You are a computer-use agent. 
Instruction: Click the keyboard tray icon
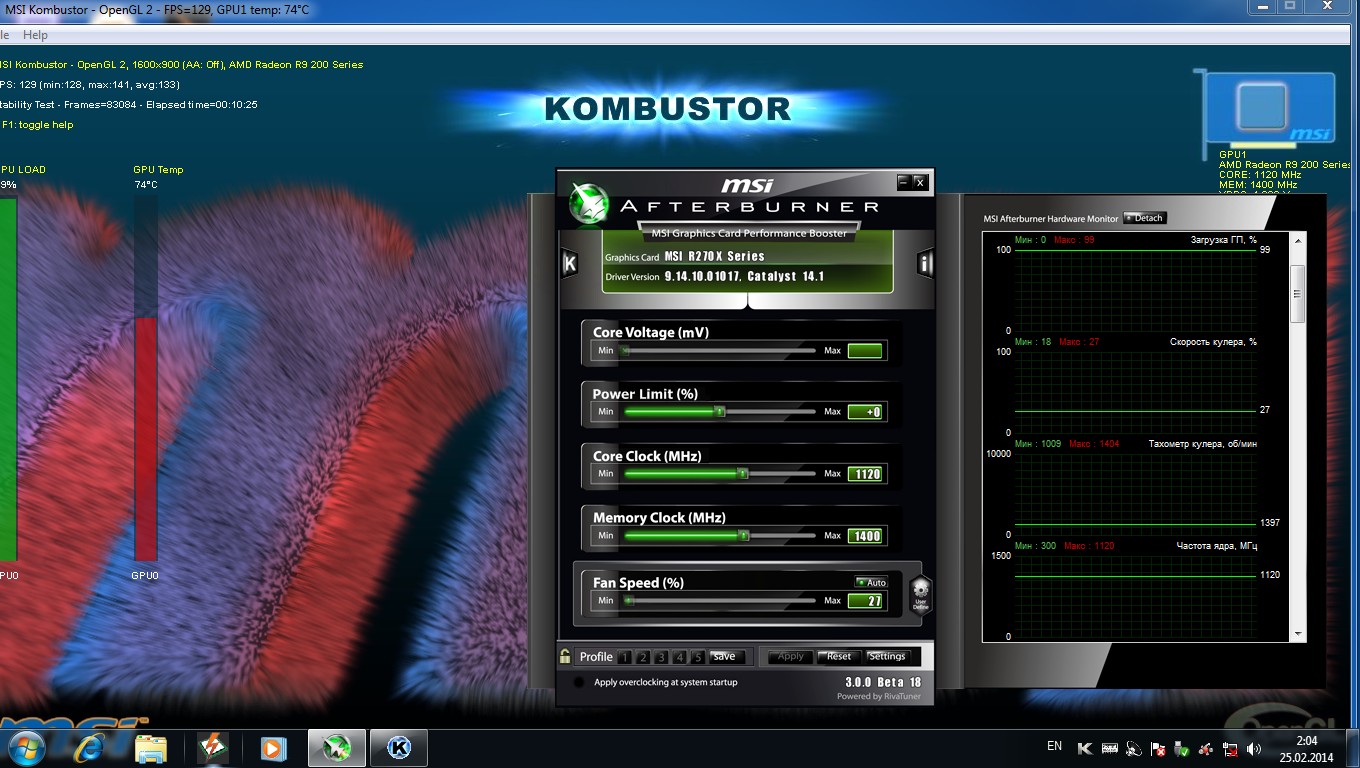1110,748
